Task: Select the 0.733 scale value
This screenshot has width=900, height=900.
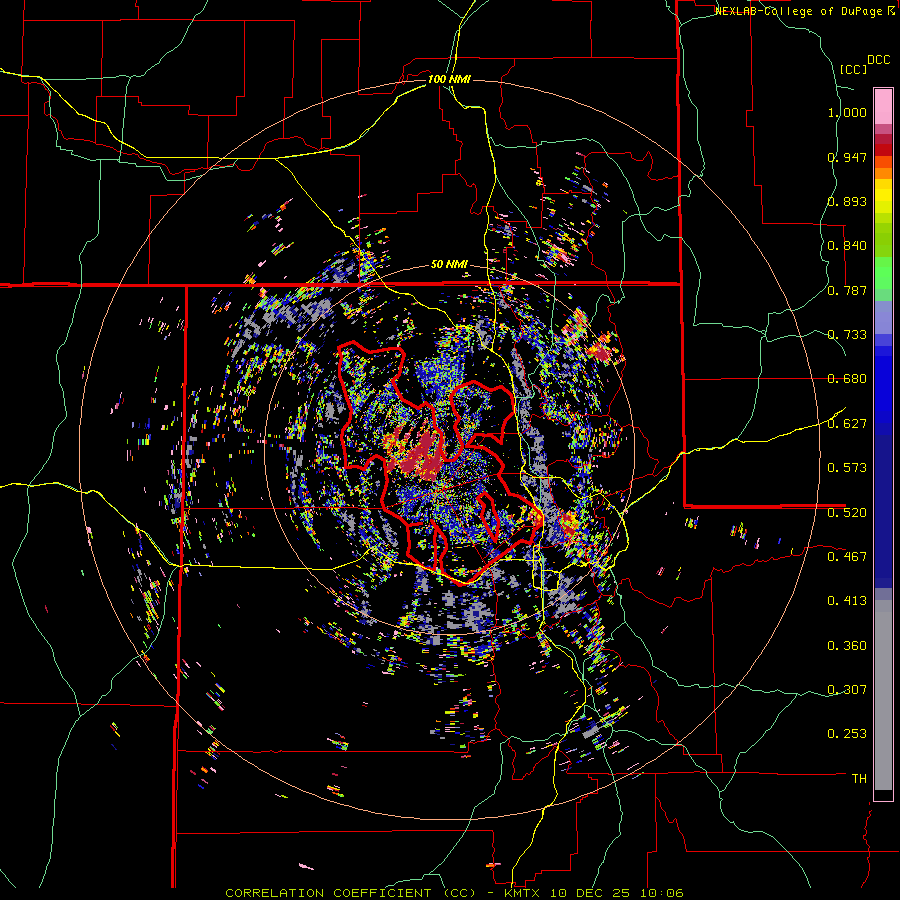Action: click(x=847, y=335)
